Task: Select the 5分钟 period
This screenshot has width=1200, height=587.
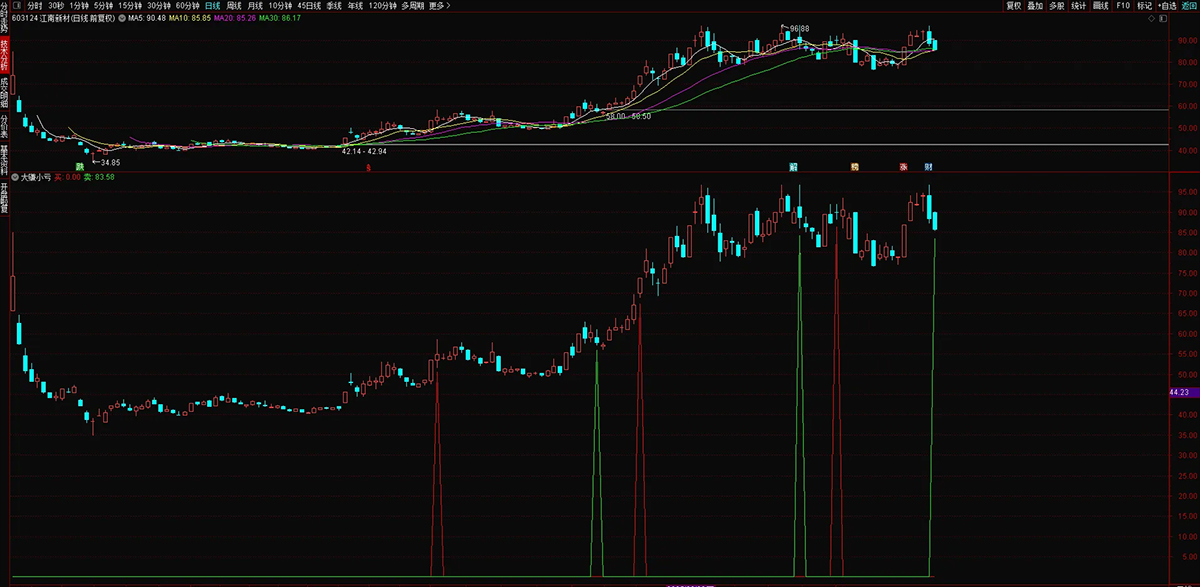Action: [x=103, y=5]
